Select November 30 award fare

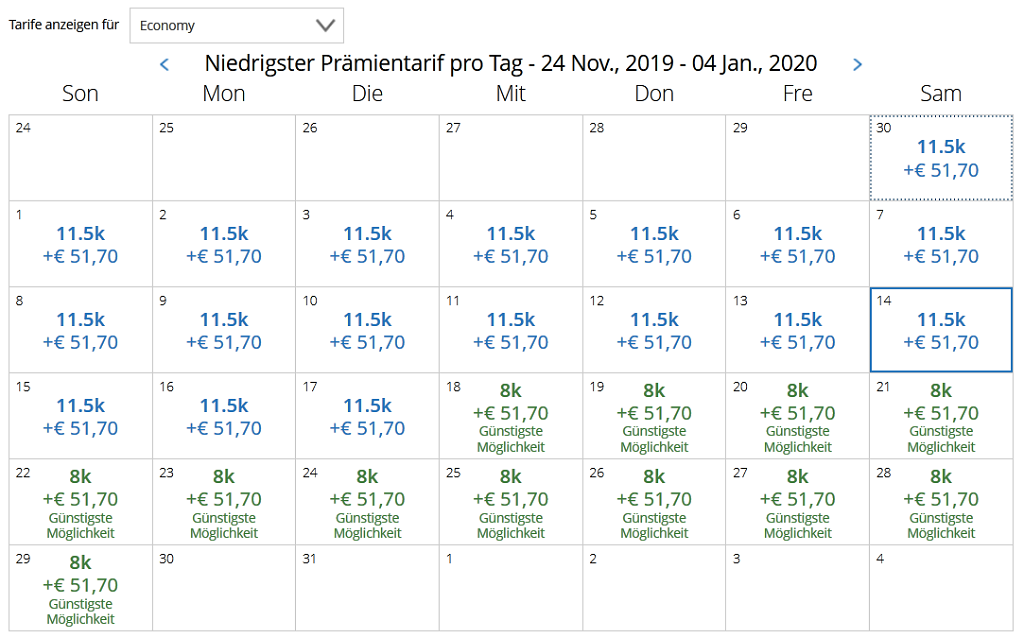pyautogui.click(x=941, y=158)
